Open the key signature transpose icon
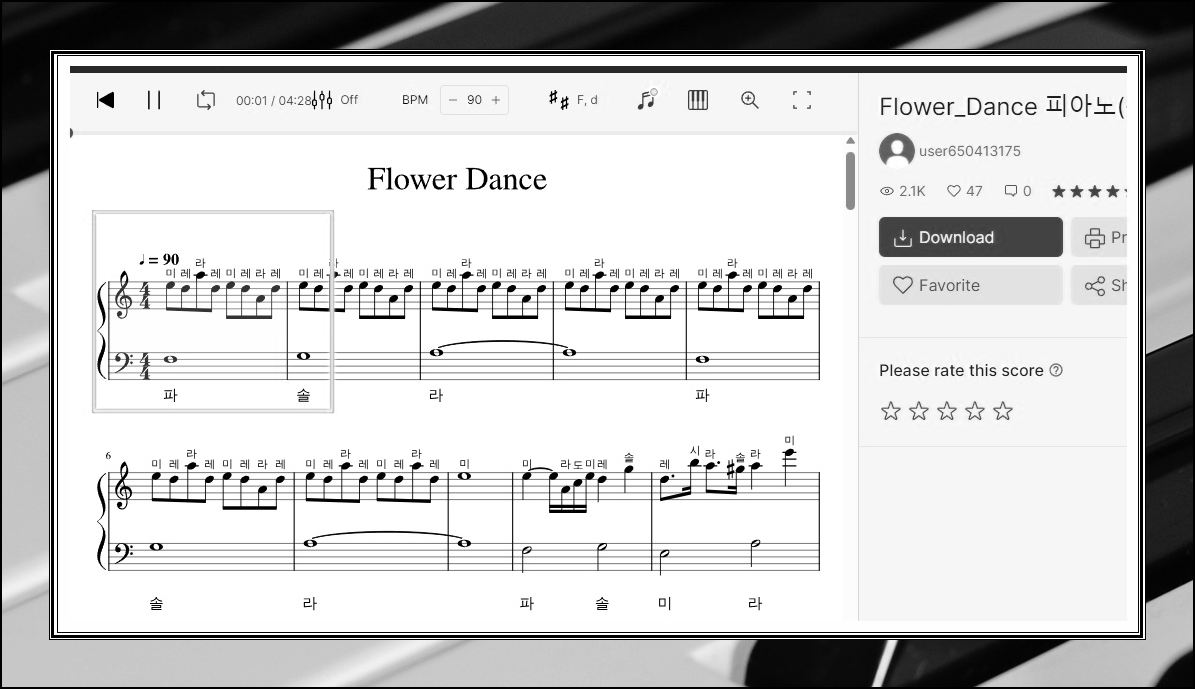 [559, 100]
